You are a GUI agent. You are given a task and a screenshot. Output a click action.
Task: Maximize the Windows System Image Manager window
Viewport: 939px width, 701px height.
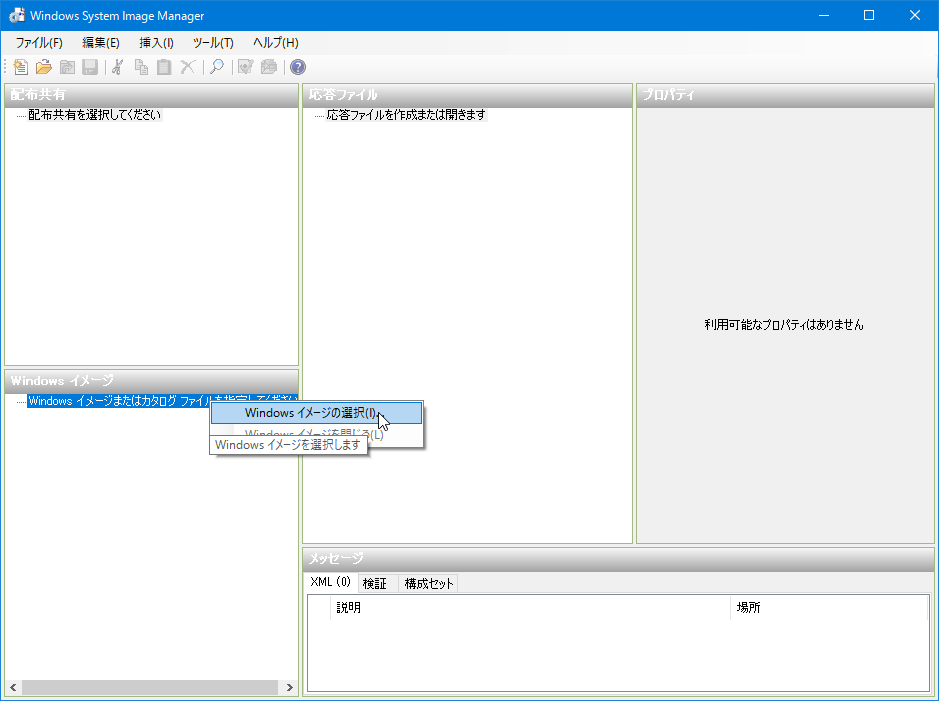click(869, 16)
